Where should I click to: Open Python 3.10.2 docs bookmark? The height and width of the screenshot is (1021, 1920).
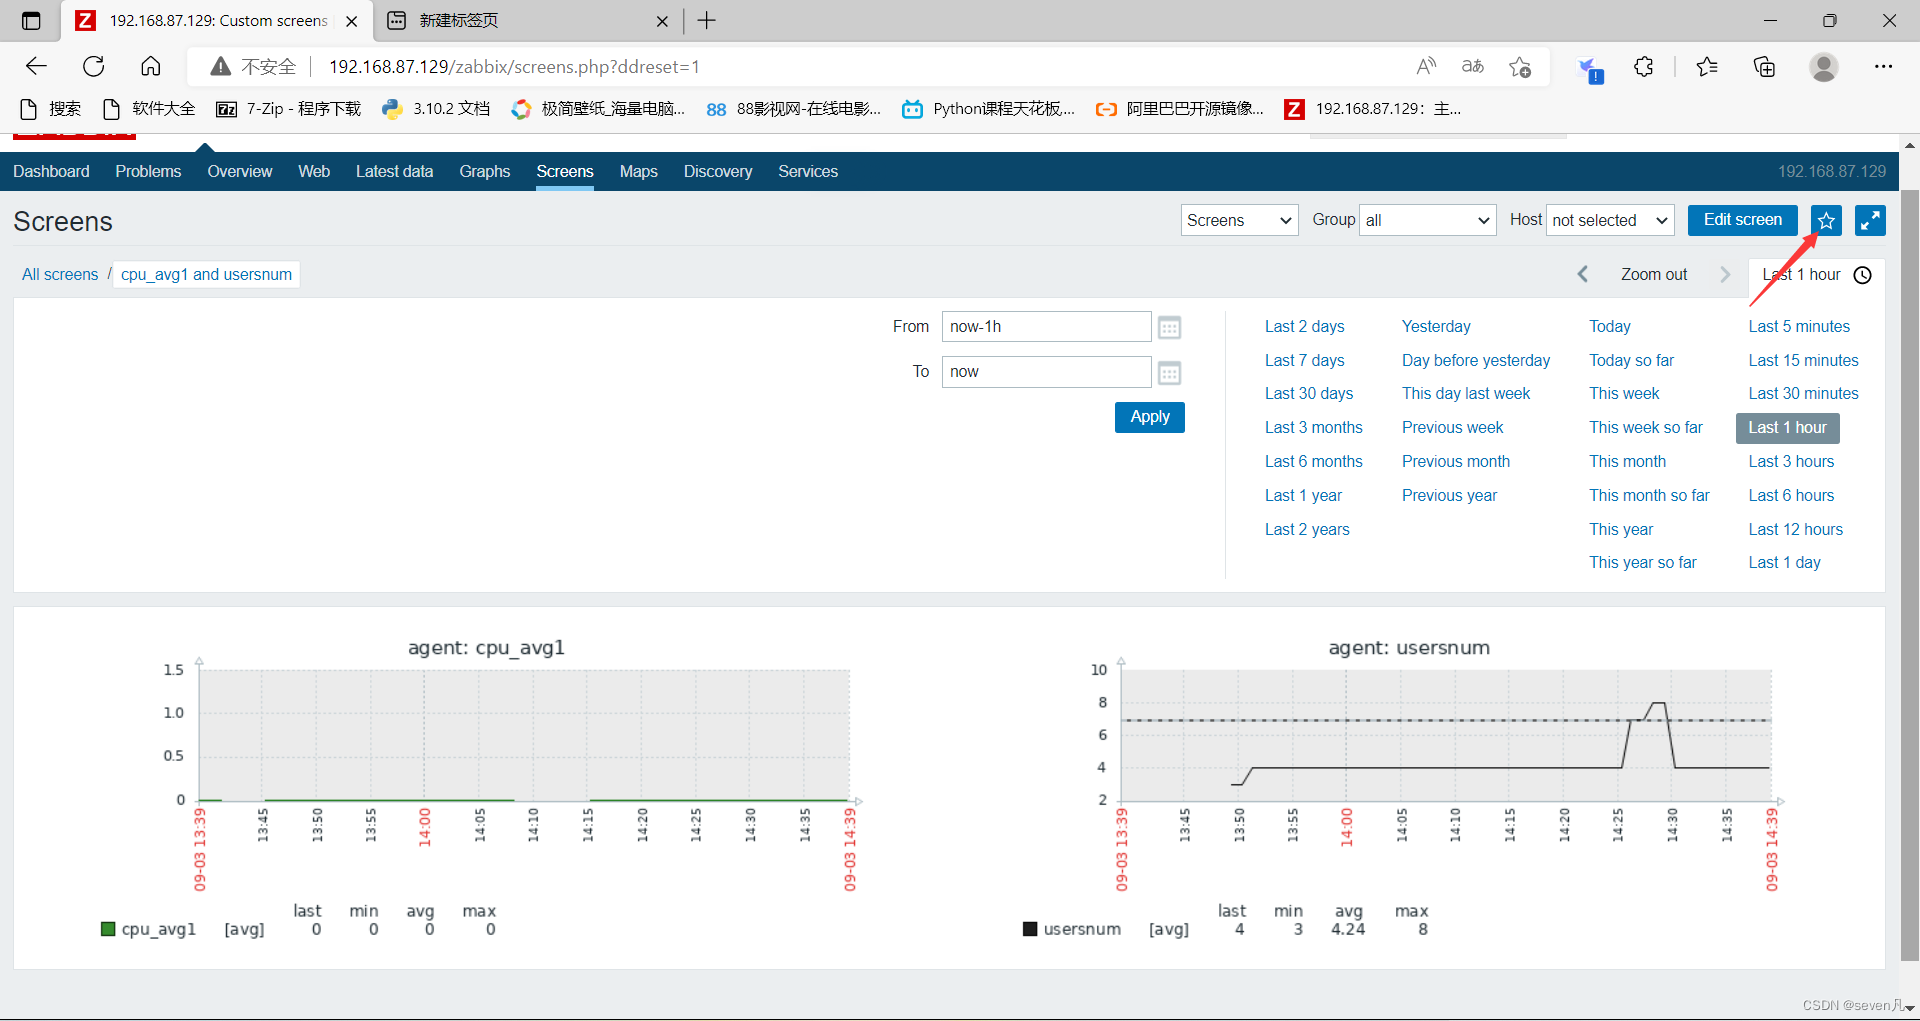point(436,109)
